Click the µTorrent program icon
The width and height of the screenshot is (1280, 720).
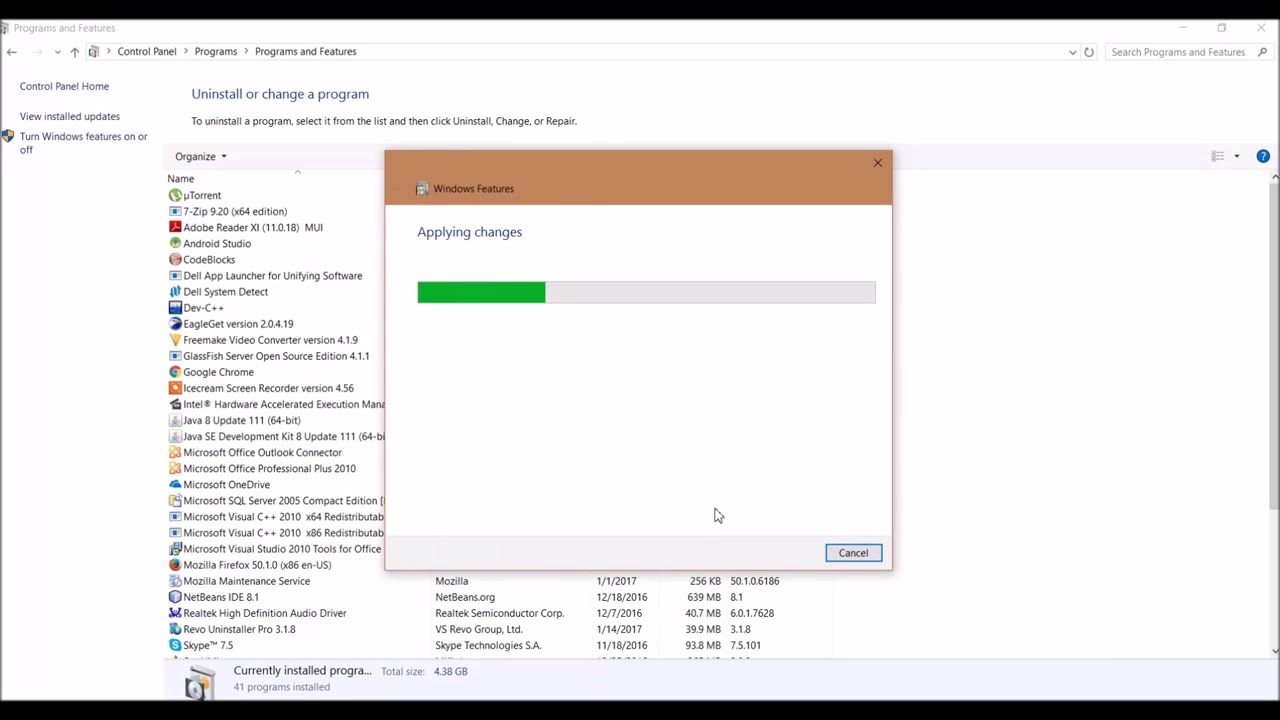(175, 195)
